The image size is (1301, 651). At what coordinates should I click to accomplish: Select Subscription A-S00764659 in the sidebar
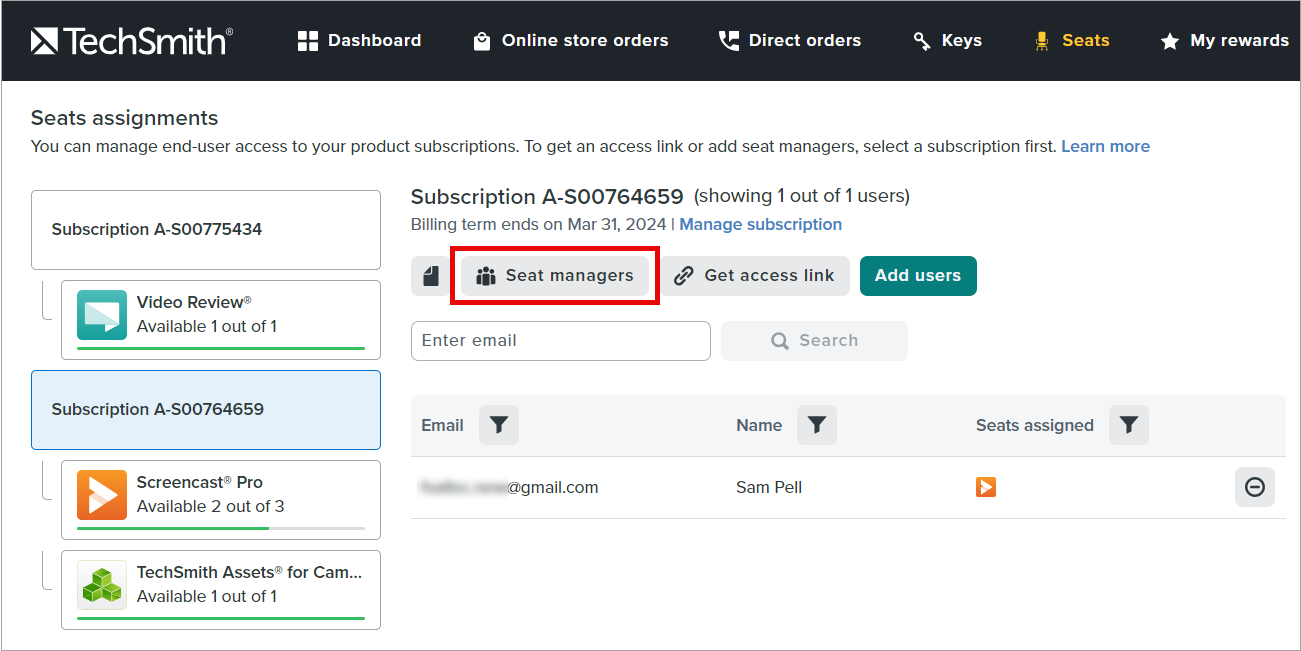click(206, 410)
